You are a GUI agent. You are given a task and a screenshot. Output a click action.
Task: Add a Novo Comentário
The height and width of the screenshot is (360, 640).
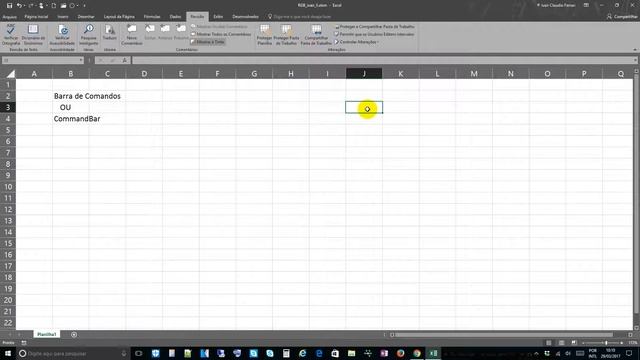click(x=132, y=34)
